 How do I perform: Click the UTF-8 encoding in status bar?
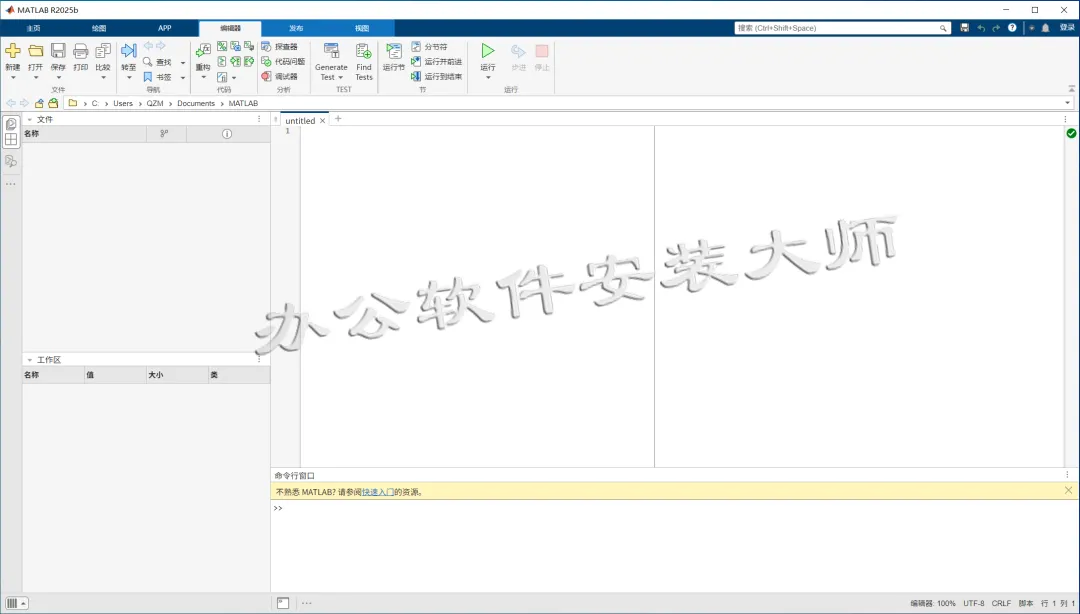click(x=974, y=604)
